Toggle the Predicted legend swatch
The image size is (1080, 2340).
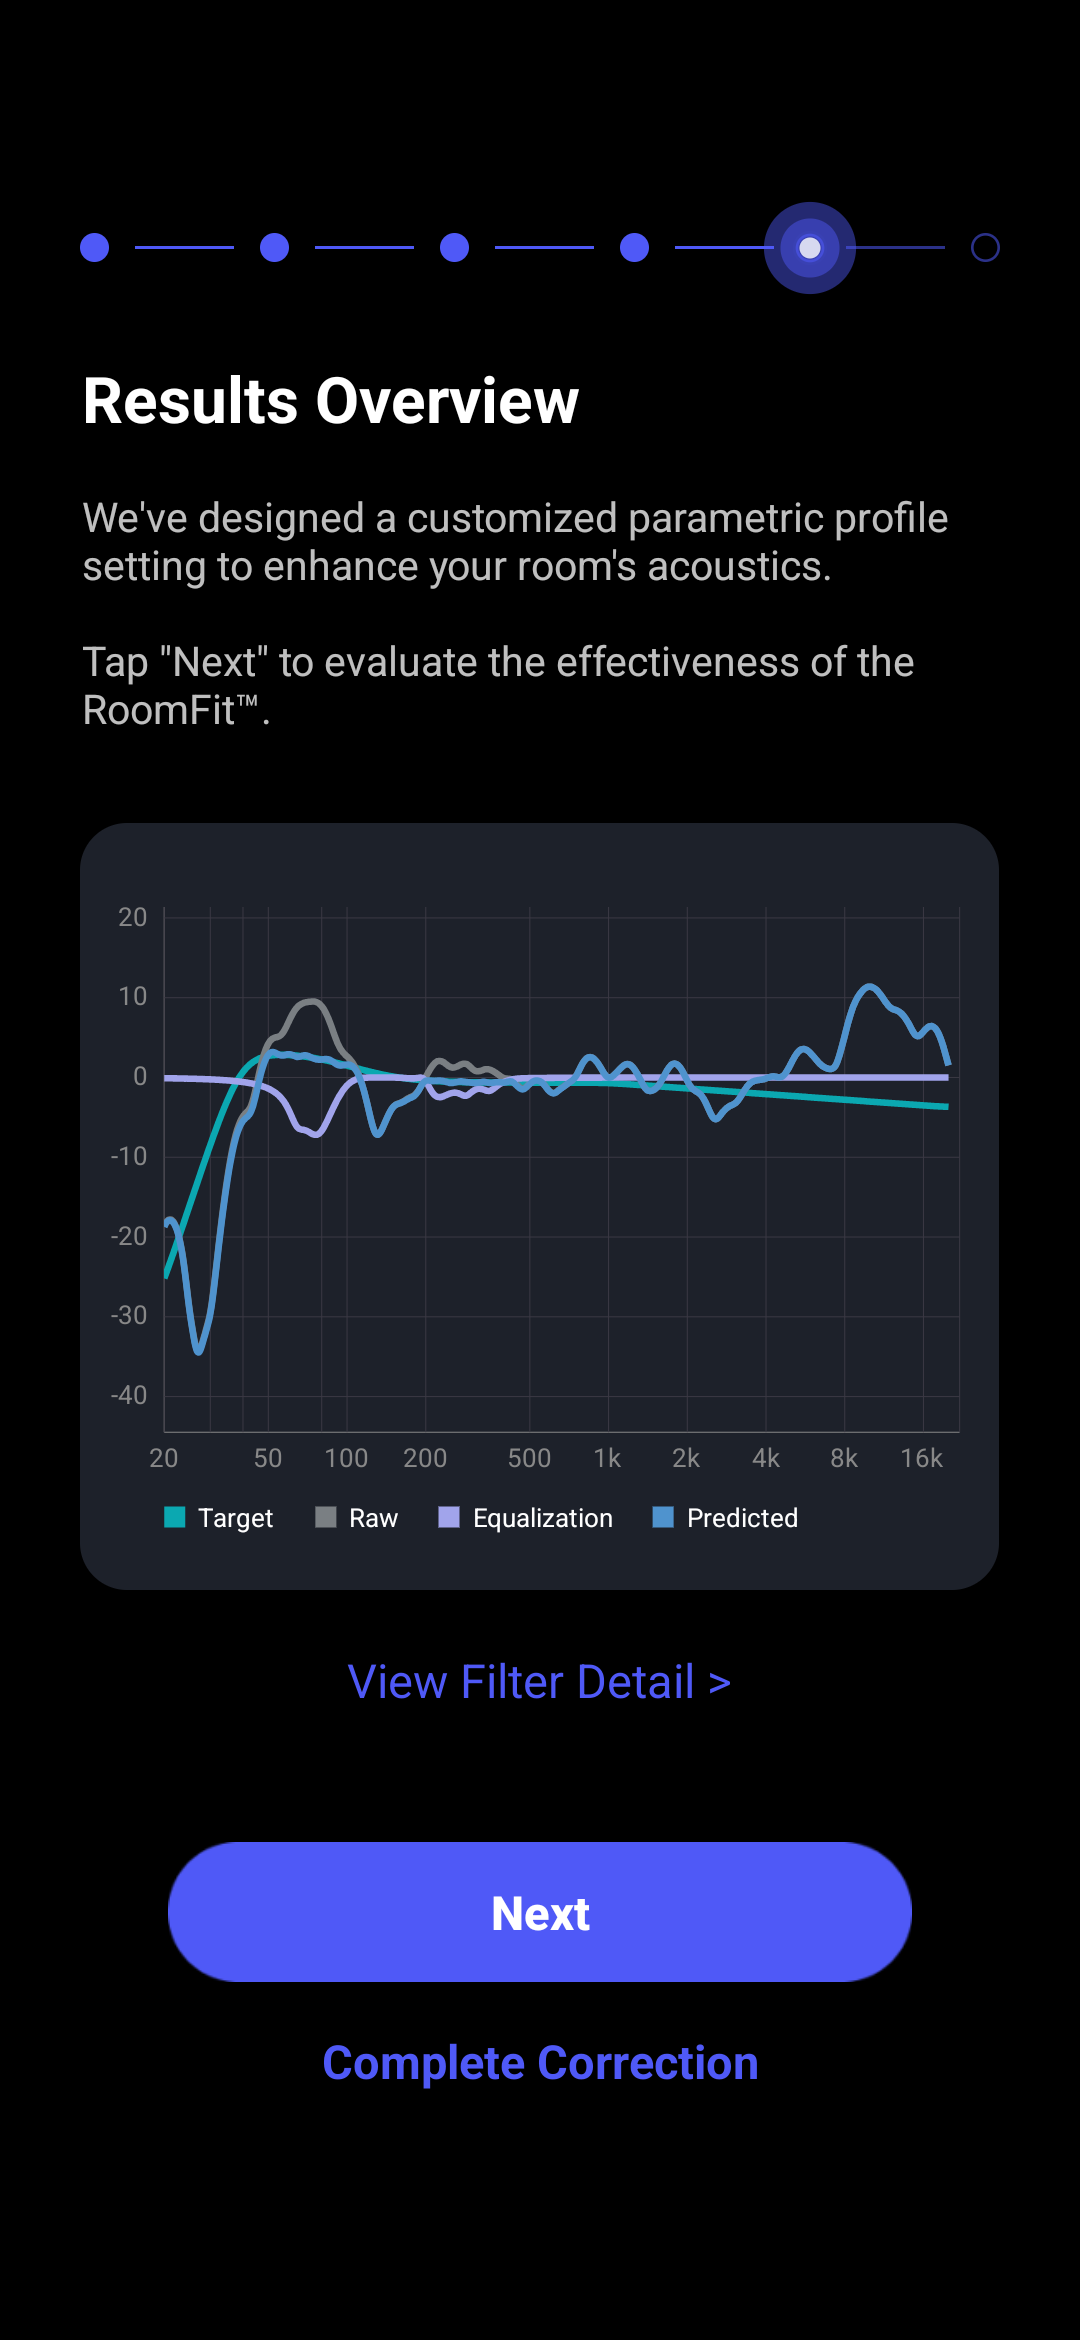pyautogui.click(x=663, y=1517)
